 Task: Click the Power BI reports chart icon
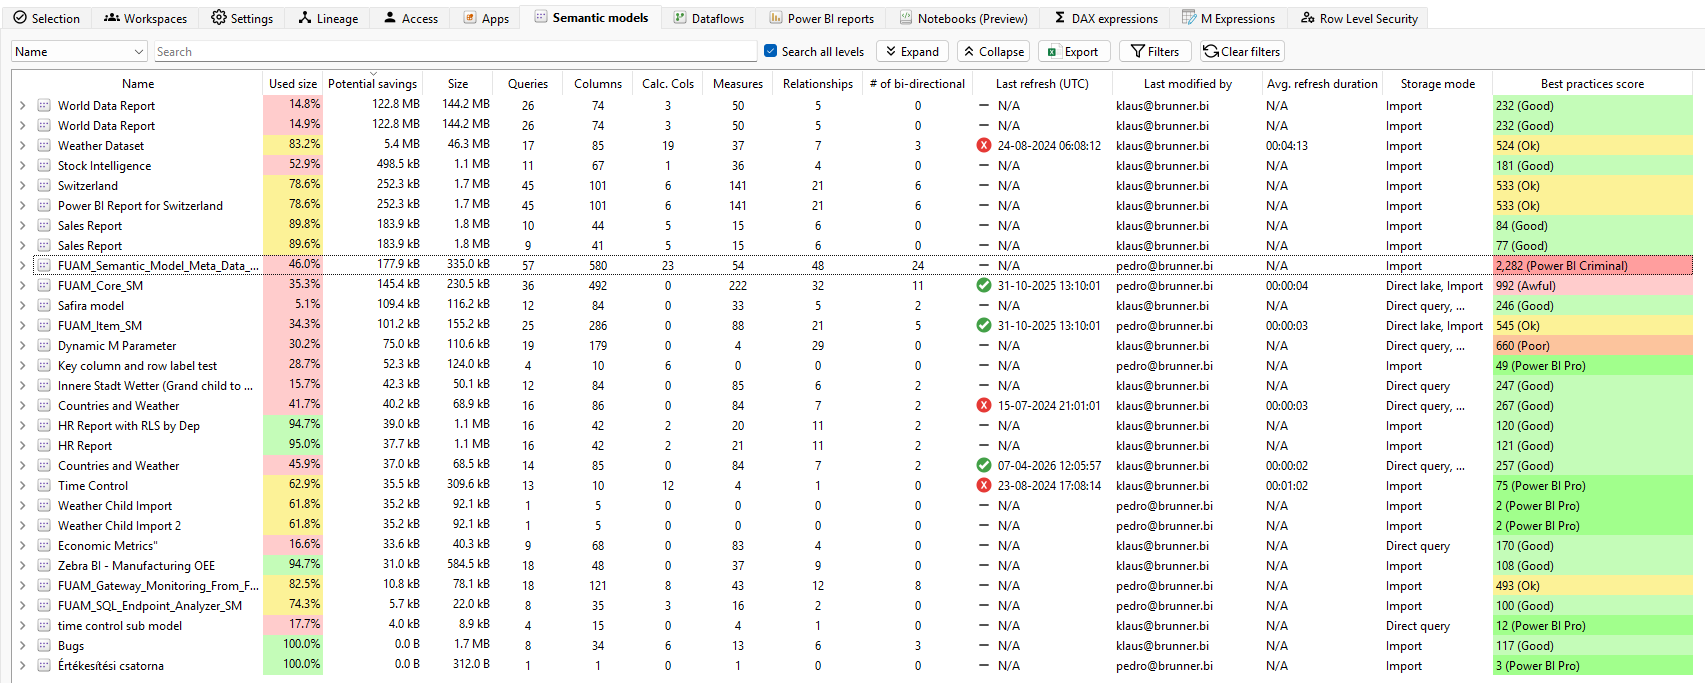point(776,18)
